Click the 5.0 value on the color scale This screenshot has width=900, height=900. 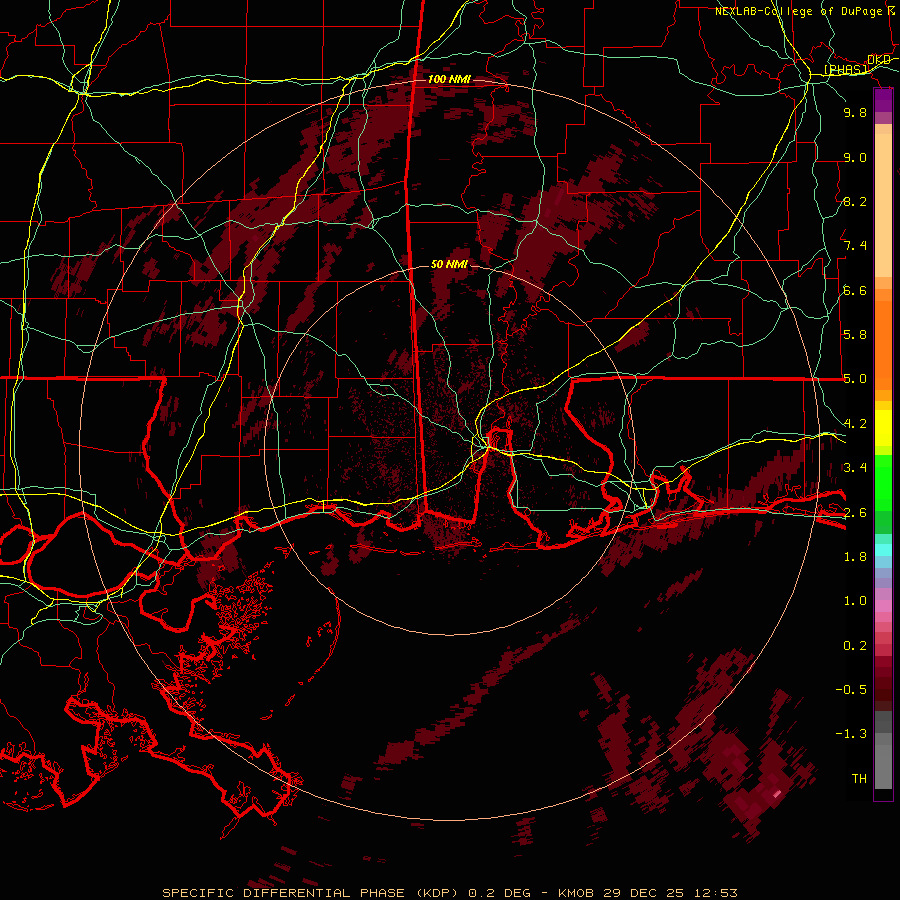click(855, 379)
